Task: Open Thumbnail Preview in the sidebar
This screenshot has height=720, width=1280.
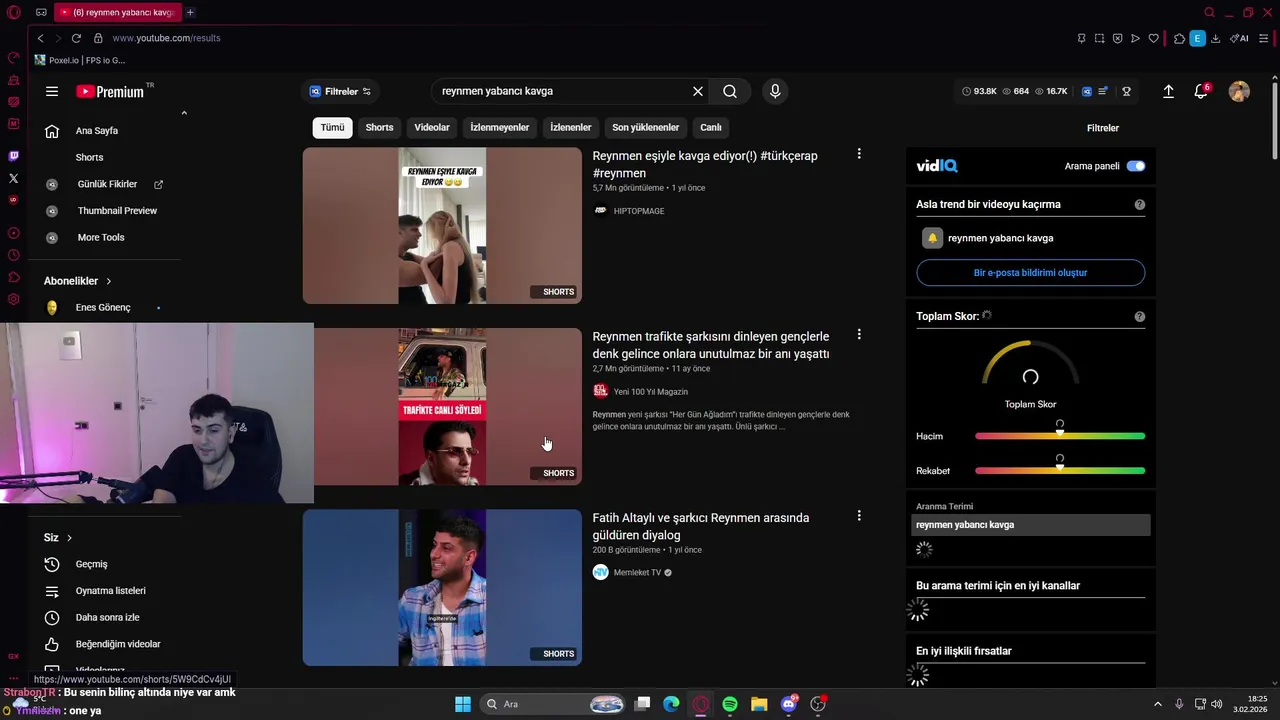Action: click(117, 211)
